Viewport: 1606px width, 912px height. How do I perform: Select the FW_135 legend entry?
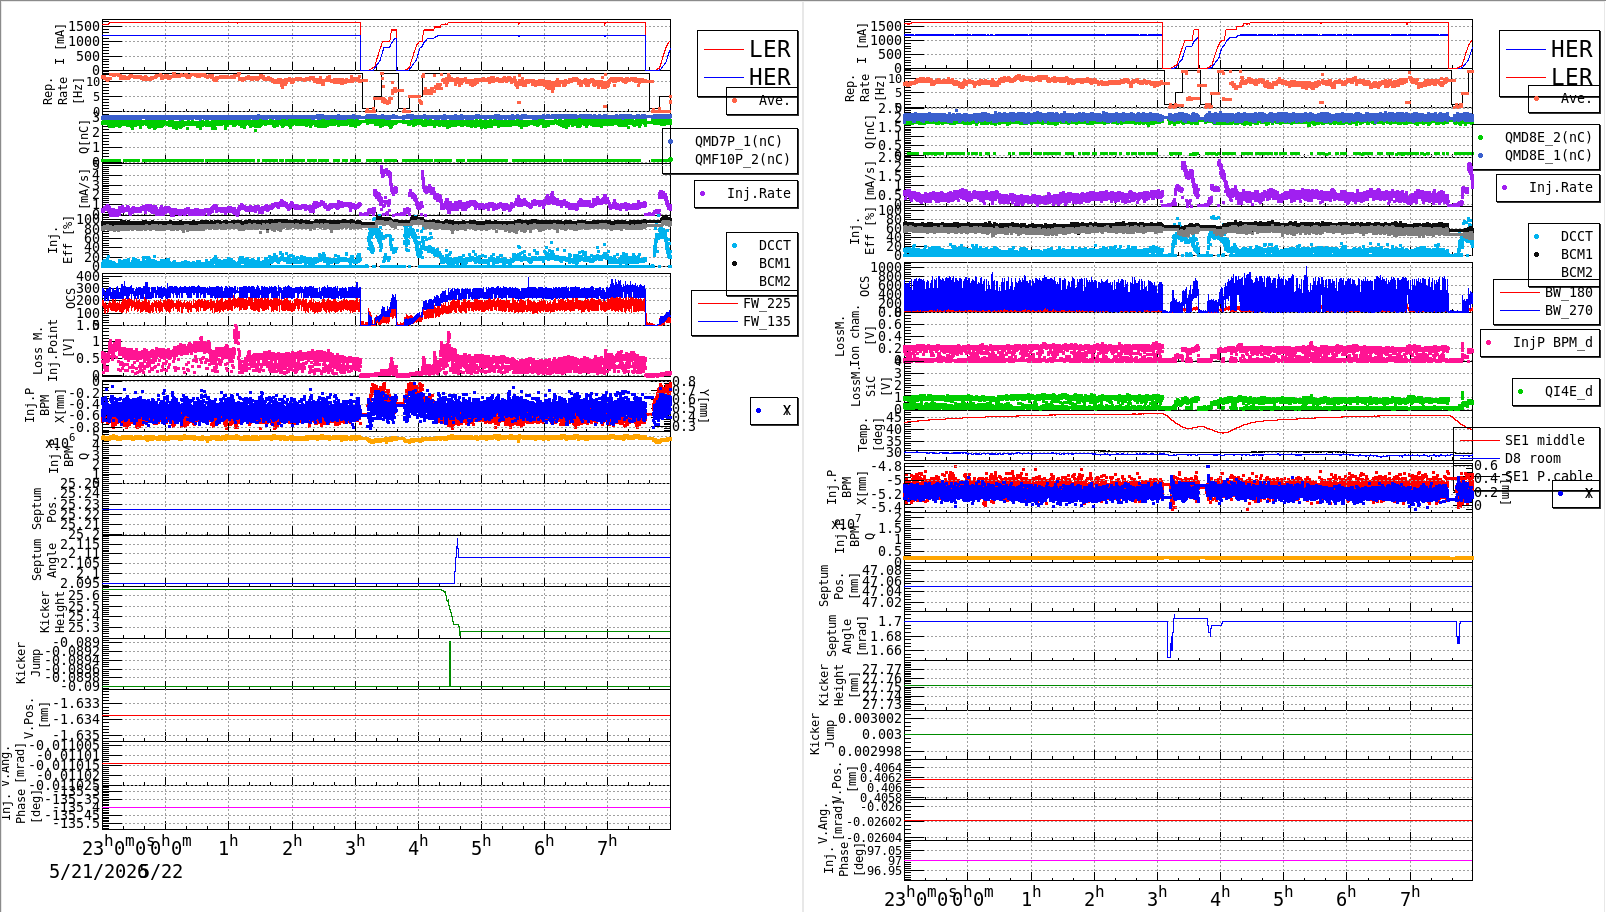tap(766, 321)
